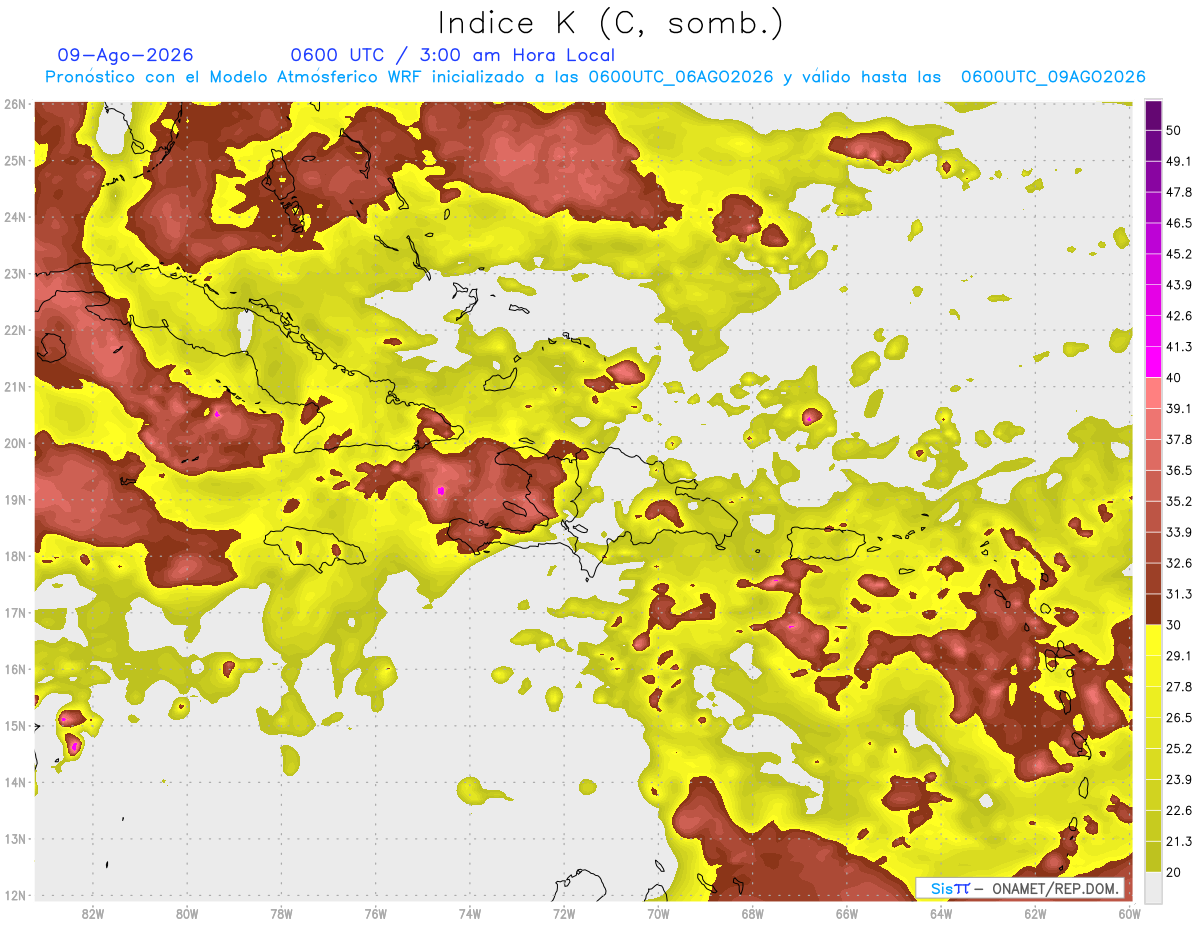Image resolution: width=1200 pixels, height=927 pixels.
Task: Click the colorbar value "29.1"
Action: click(1179, 655)
